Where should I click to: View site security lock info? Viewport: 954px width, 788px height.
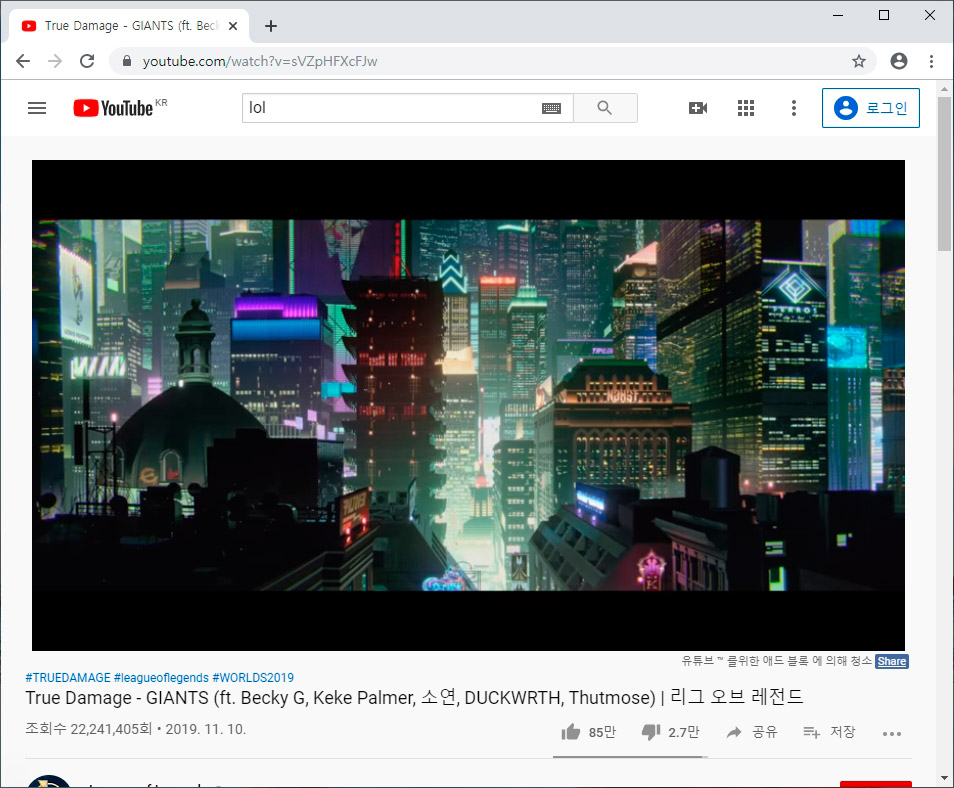tap(127, 61)
